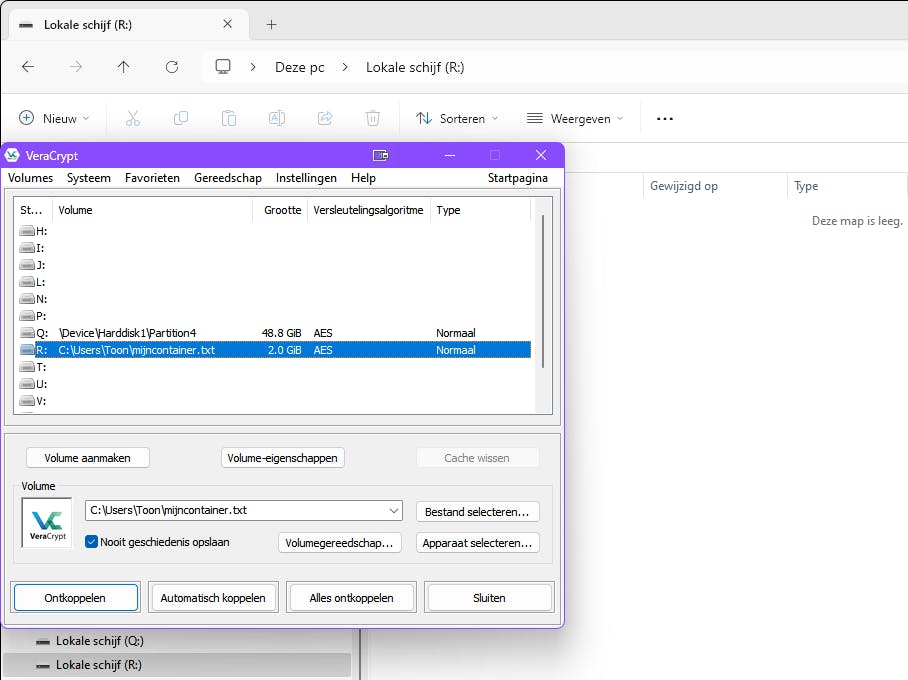Sort by Versleutelingsalgoritme column header
Viewport: 908px width, 680px height.
tap(368, 210)
